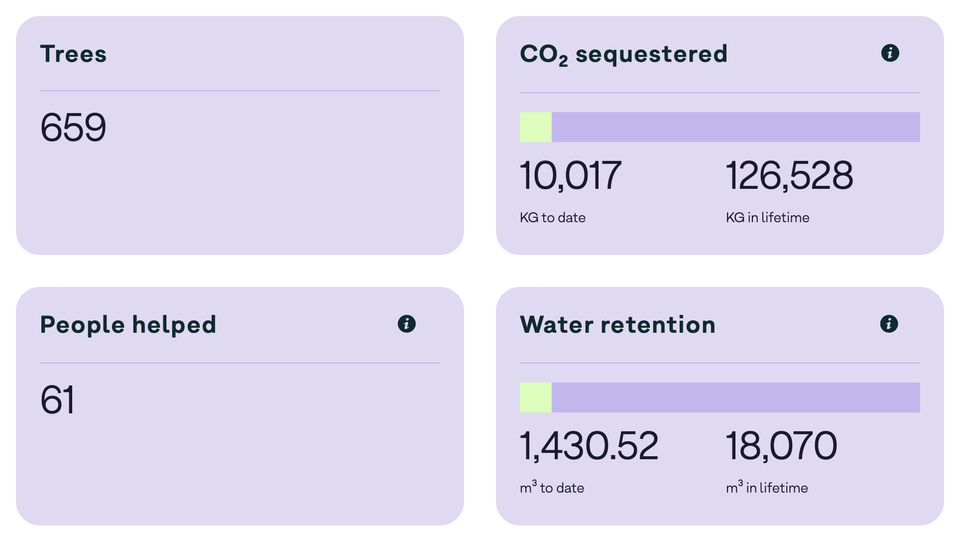The width and height of the screenshot is (960, 540).
Task: Click the 659 trees count
Action: coord(73,128)
